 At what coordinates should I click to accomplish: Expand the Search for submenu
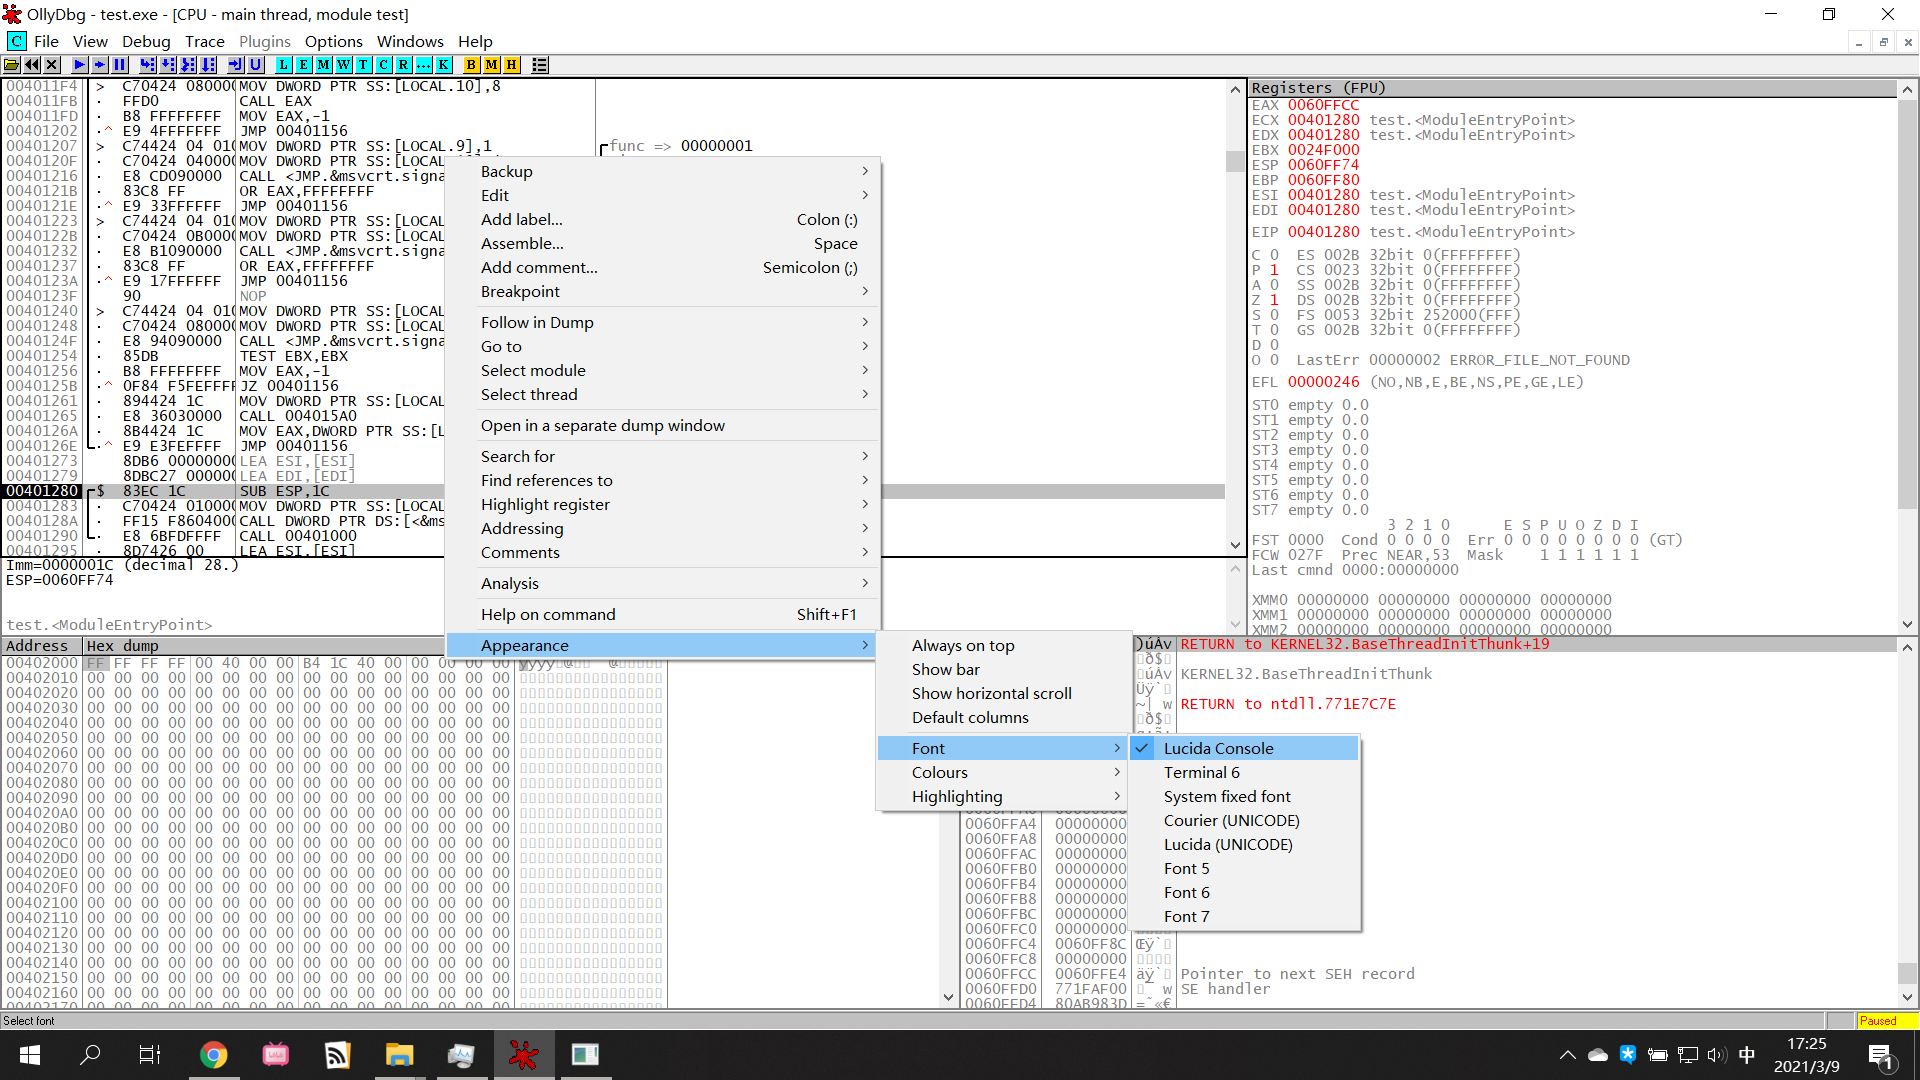pos(517,457)
